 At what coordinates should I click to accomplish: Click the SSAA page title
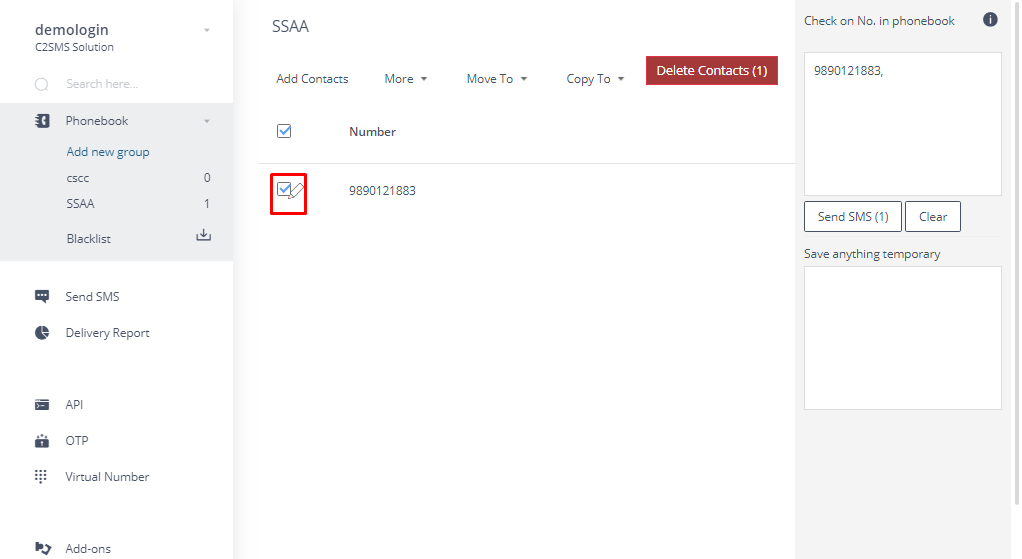pos(290,26)
